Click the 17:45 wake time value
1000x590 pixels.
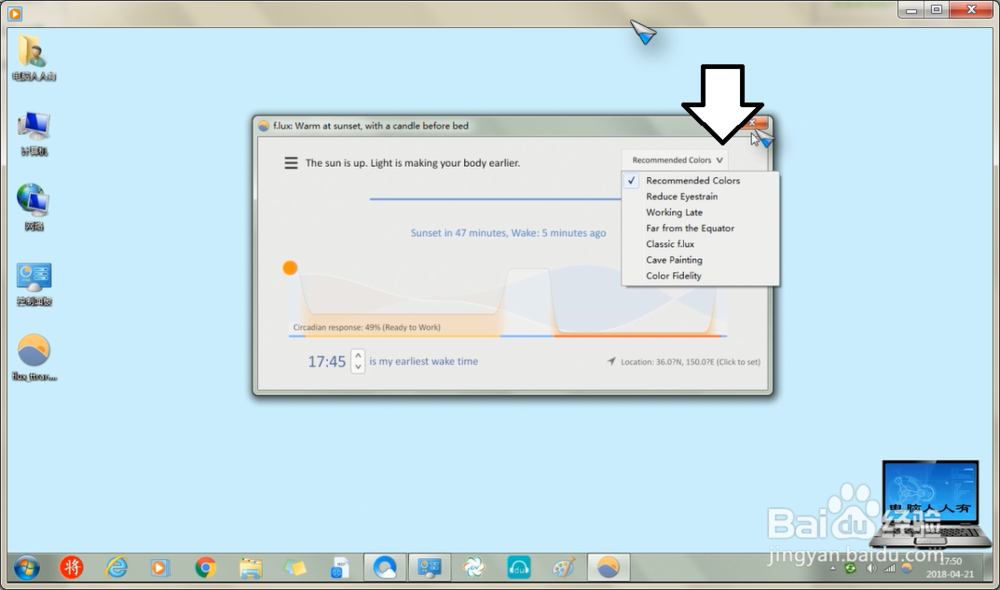(327, 362)
